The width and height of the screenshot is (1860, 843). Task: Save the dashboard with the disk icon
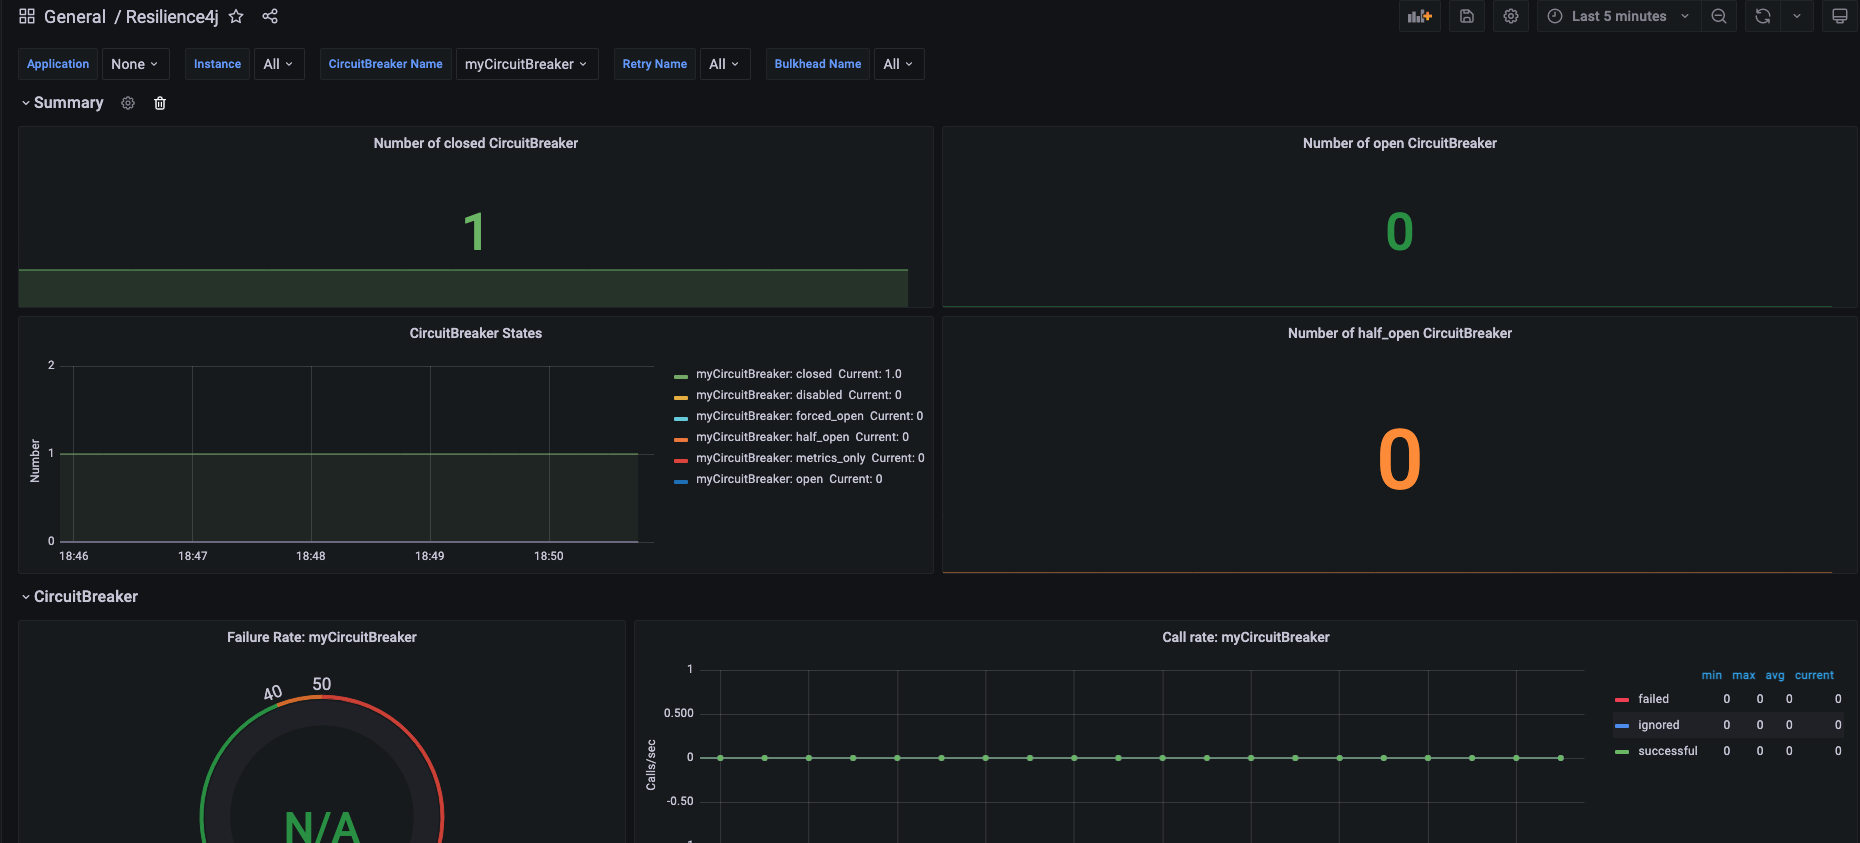click(1467, 16)
